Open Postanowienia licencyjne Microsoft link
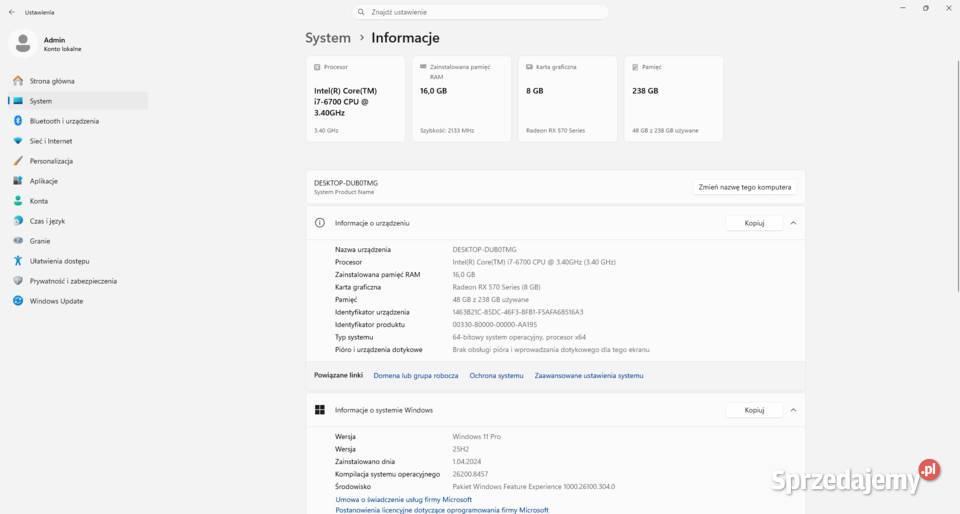The height and width of the screenshot is (514, 960). [442, 510]
